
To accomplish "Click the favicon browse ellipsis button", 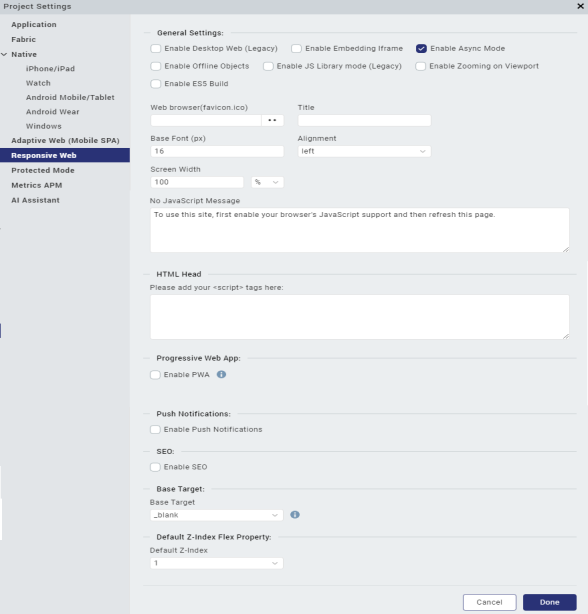I will [272, 120].
